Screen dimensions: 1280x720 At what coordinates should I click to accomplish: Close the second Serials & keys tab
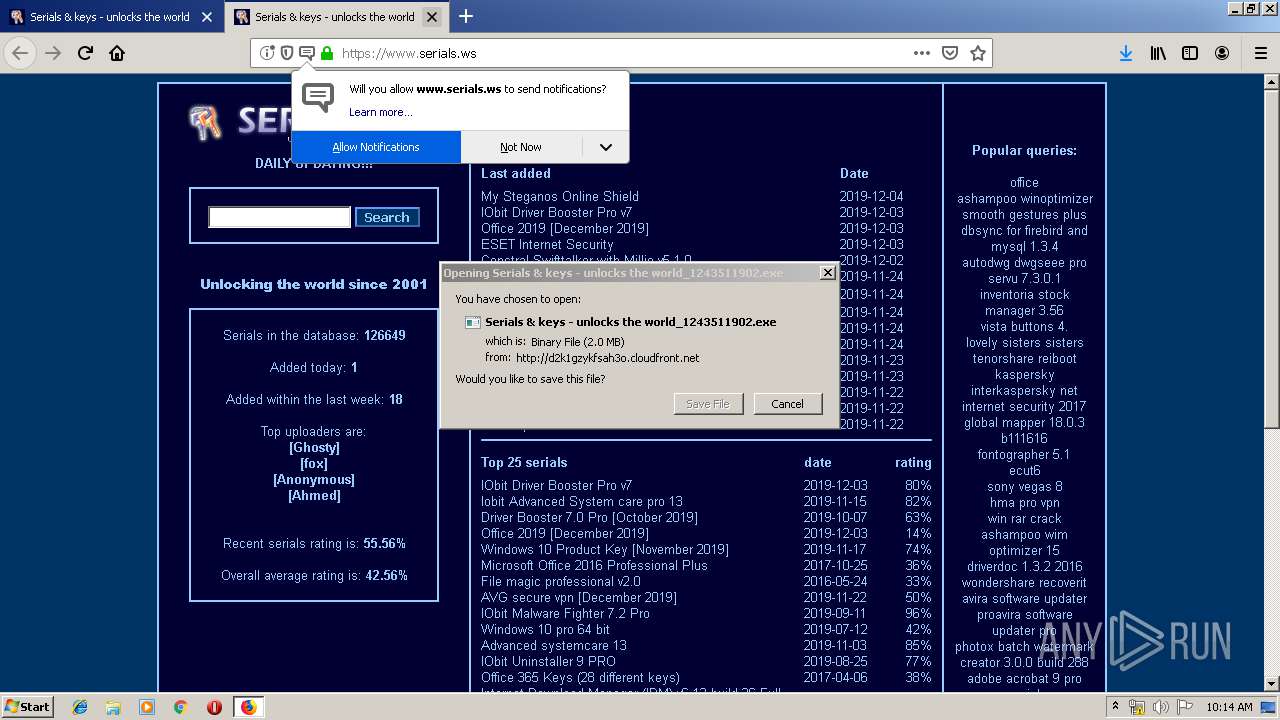[431, 17]
